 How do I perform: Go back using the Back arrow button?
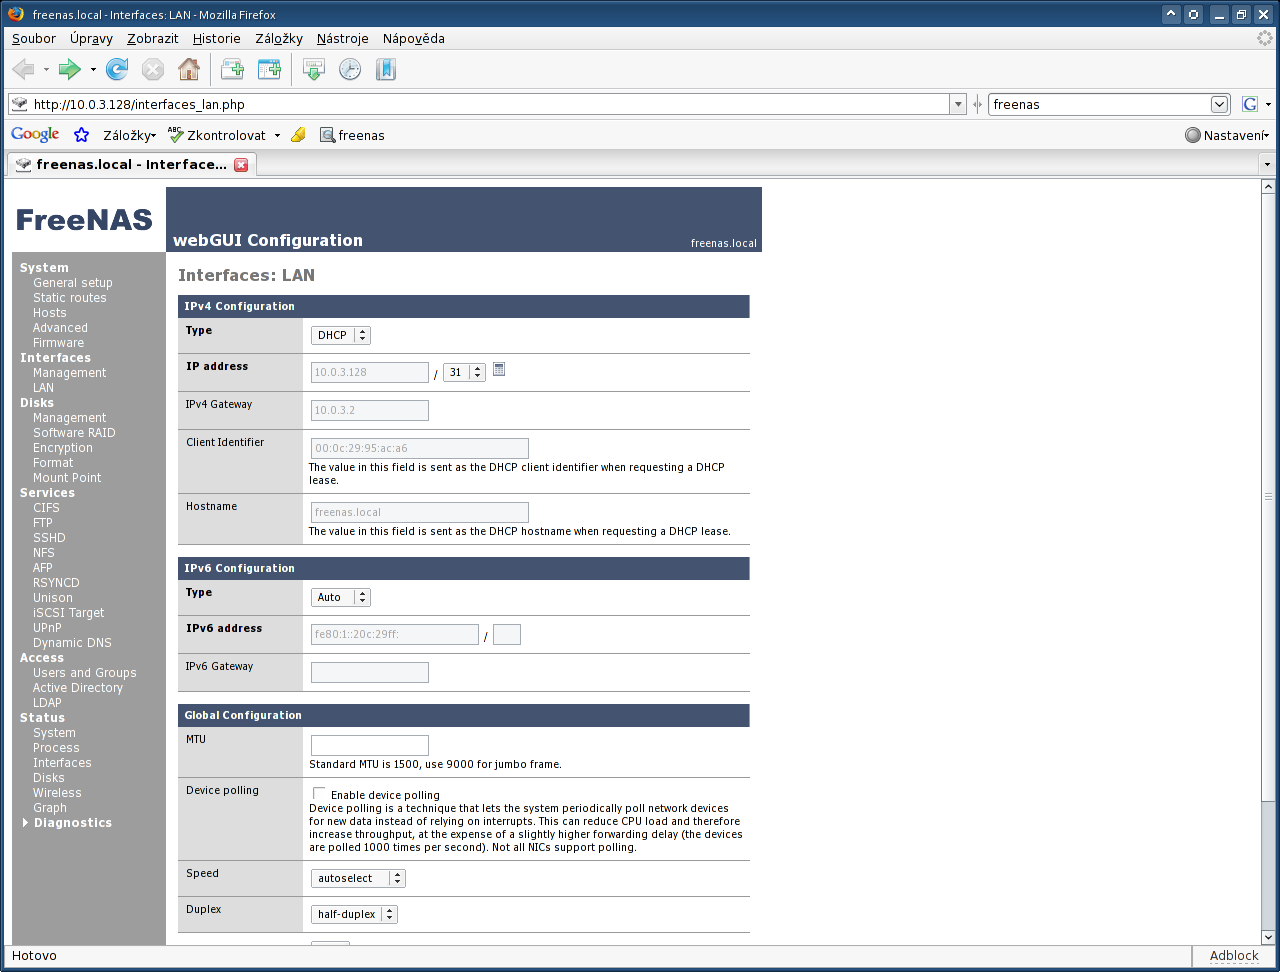click(x=23, y=69)
